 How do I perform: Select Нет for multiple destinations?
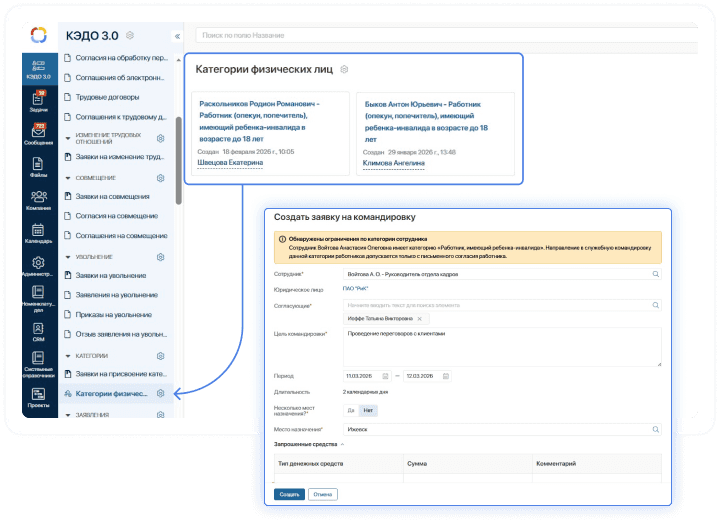point(369,410)
